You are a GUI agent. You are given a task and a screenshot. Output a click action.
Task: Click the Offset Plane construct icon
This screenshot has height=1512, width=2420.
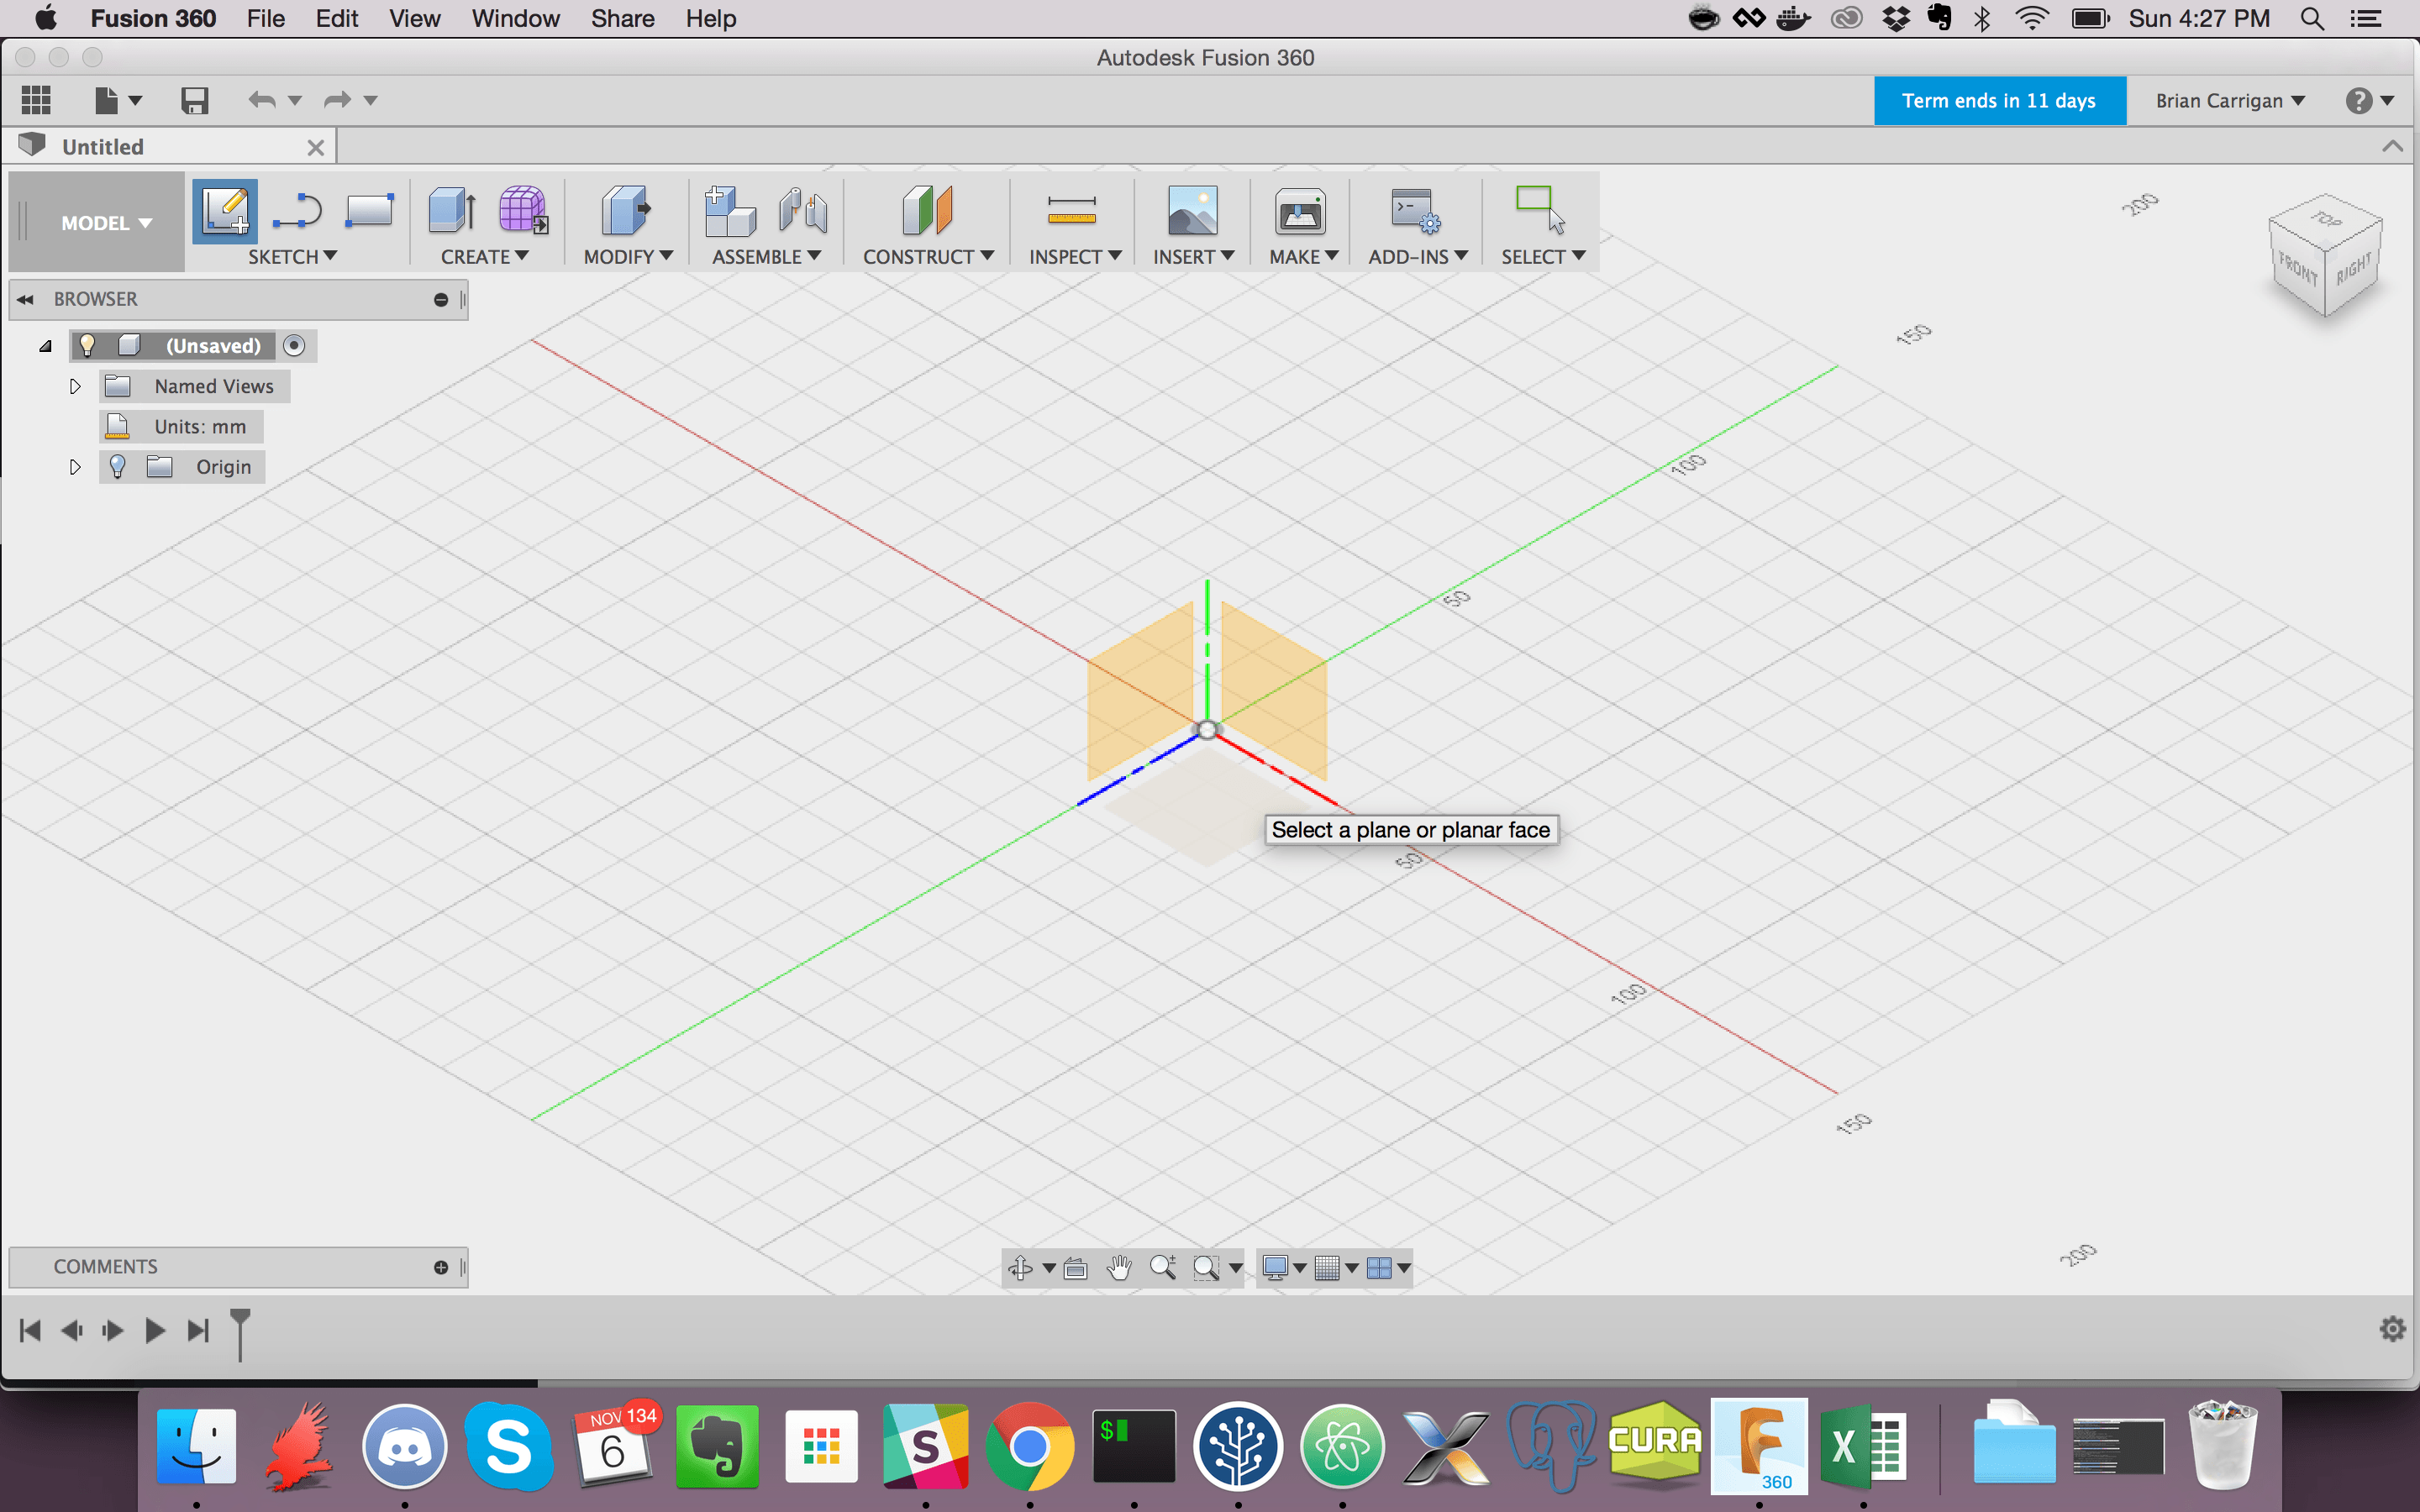pos(927,211)
